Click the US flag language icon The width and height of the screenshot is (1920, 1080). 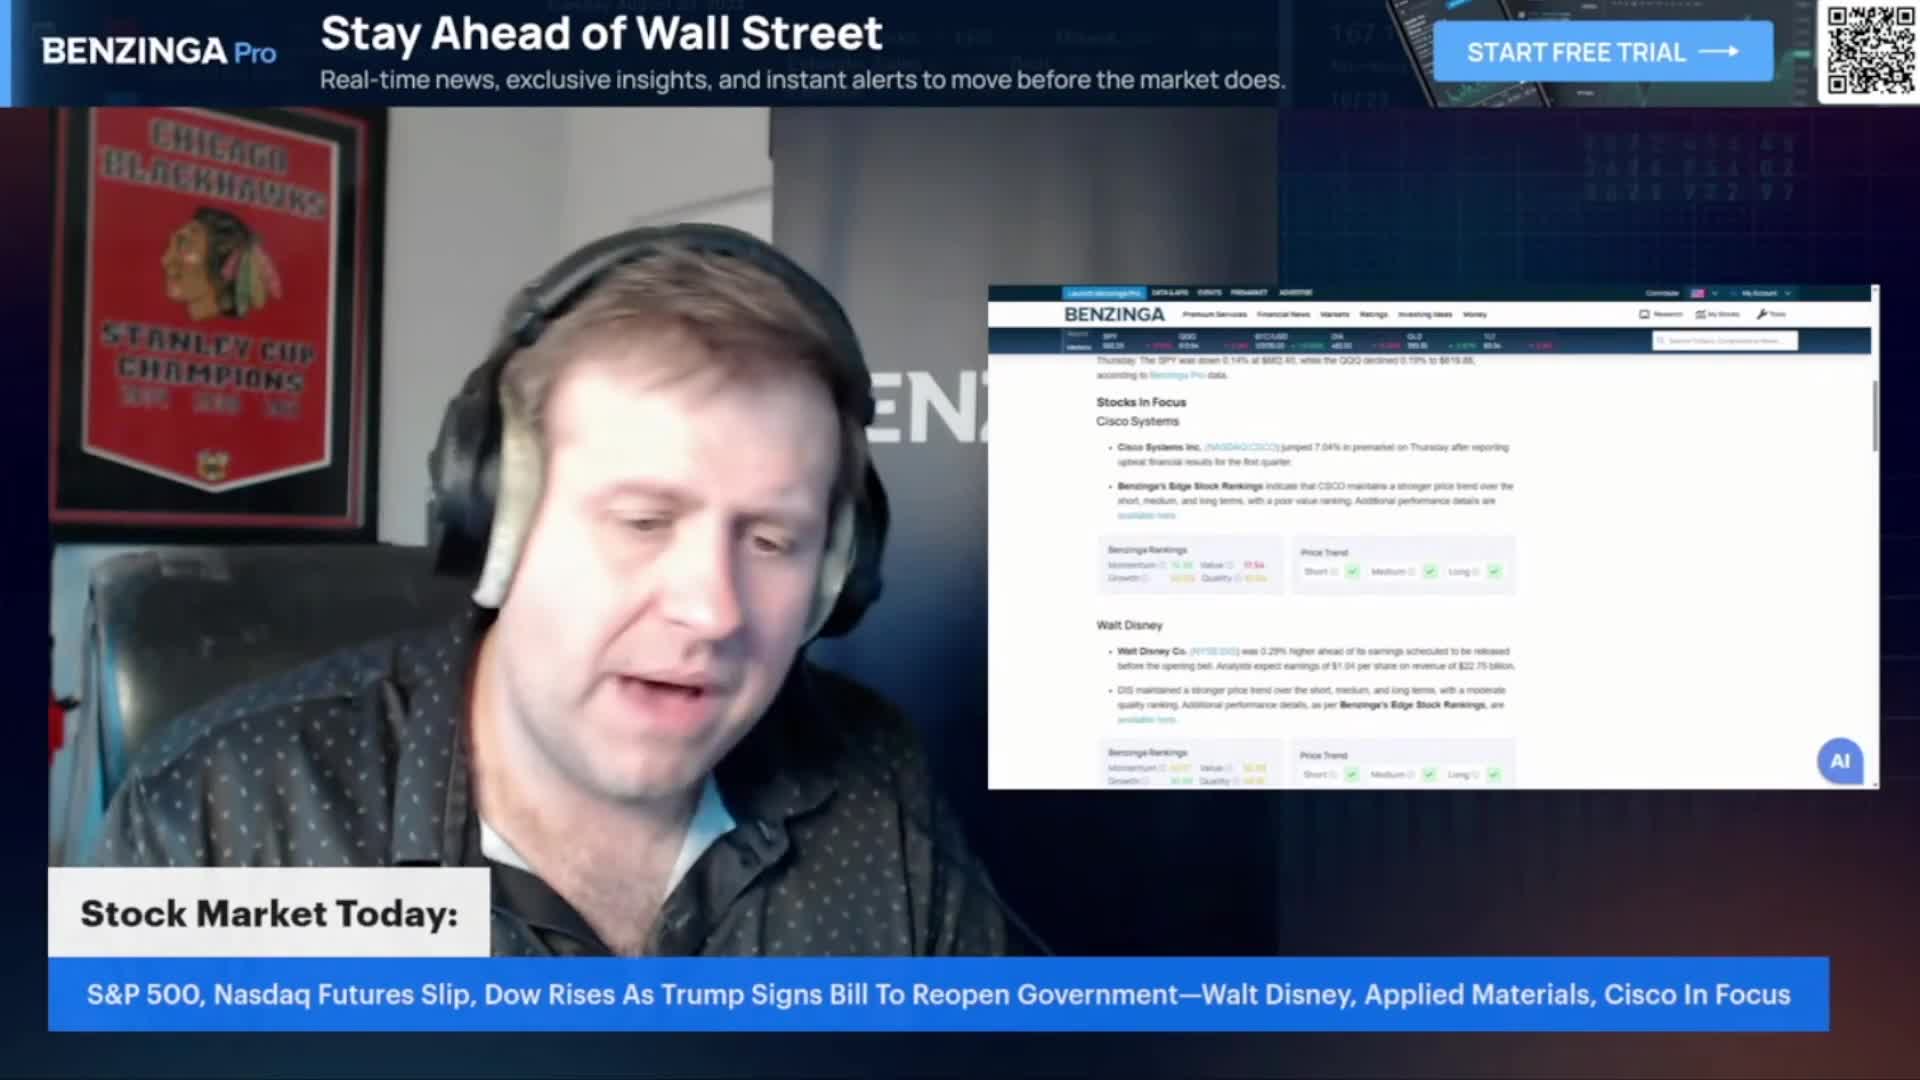pyautogui.click(x=1695, y=293)
